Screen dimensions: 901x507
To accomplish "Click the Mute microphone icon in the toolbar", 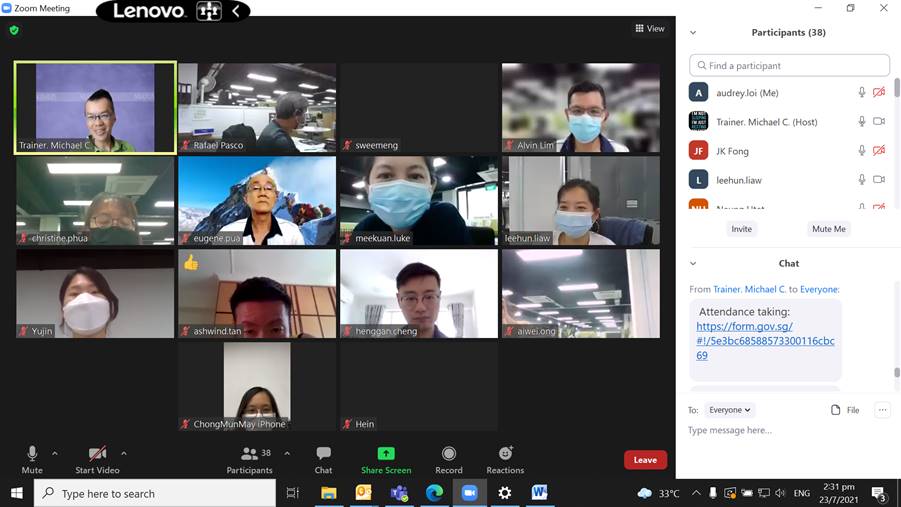I will [32, 454].
